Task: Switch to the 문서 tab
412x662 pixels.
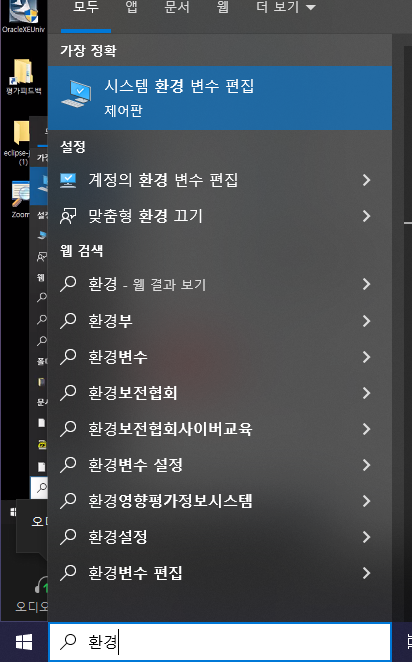Action: pyautogui.click(x=177, y=7)
